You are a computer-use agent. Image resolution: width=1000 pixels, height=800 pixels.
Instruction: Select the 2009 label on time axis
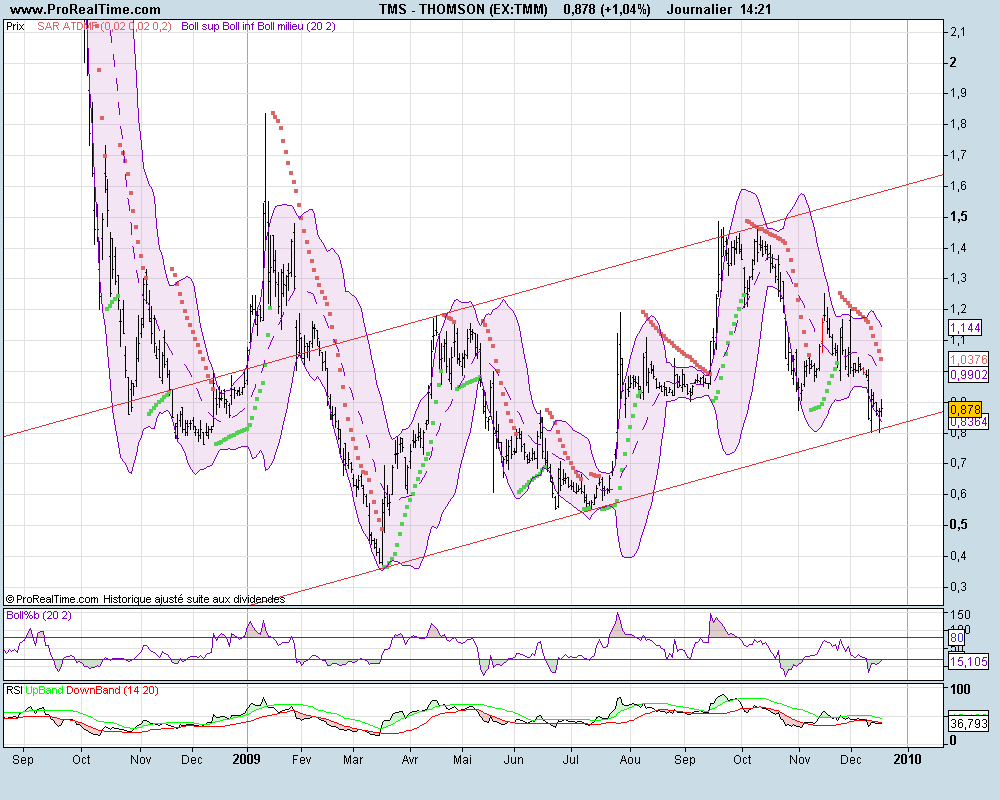[246, 759]
